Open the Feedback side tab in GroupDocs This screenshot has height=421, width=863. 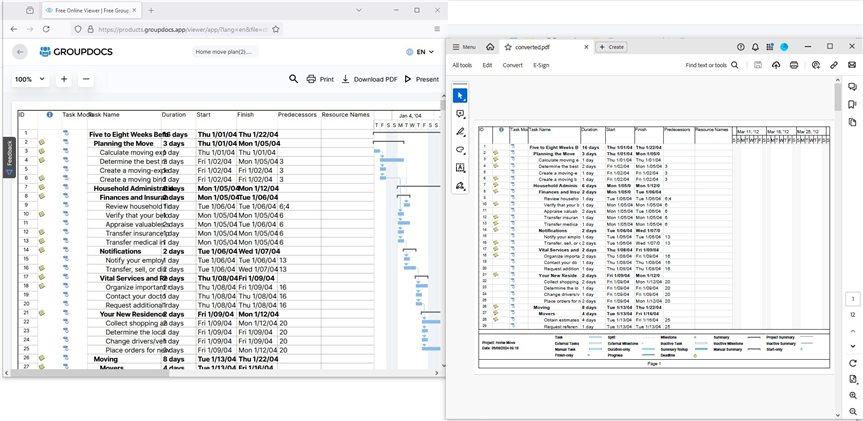coord(9,157)
